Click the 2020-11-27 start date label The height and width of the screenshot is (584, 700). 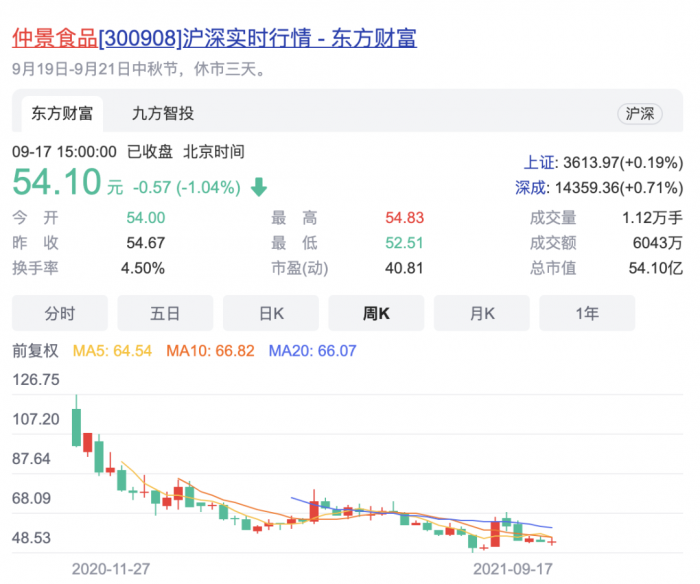point(111,569)
